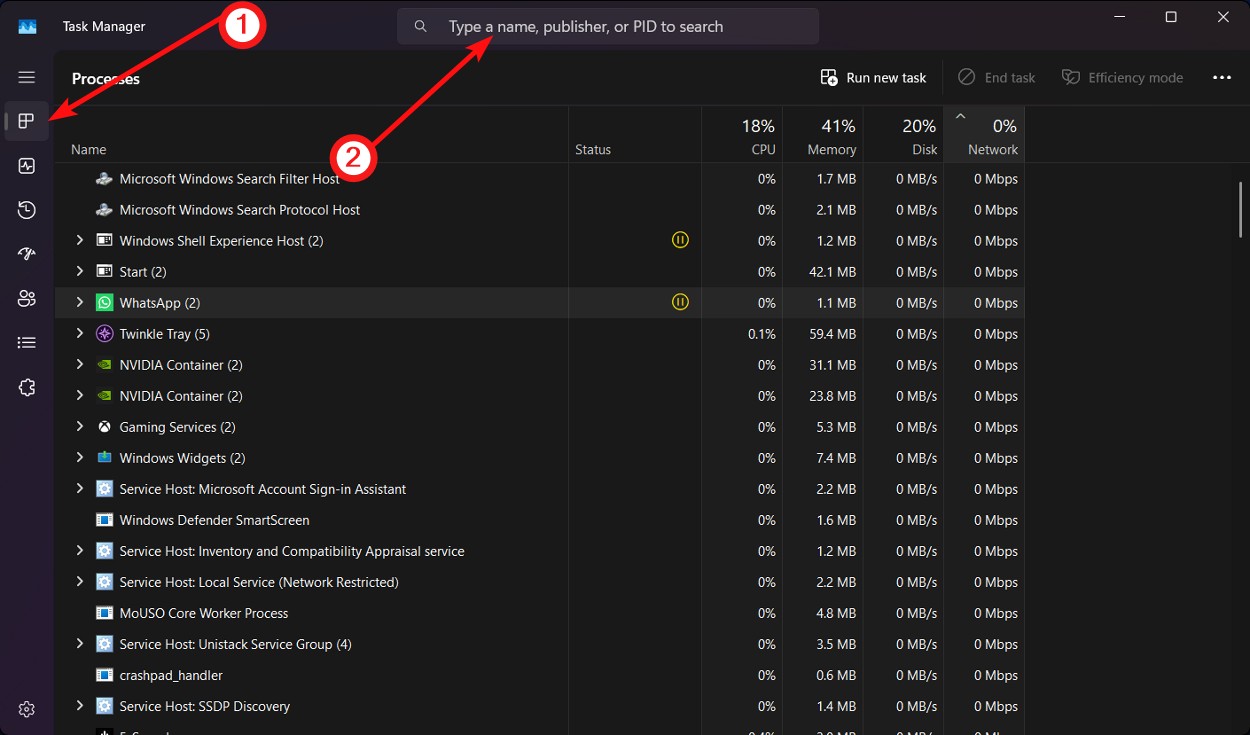
Task: Open Task Manager settings via the gear icon
Action: point(26,708)
